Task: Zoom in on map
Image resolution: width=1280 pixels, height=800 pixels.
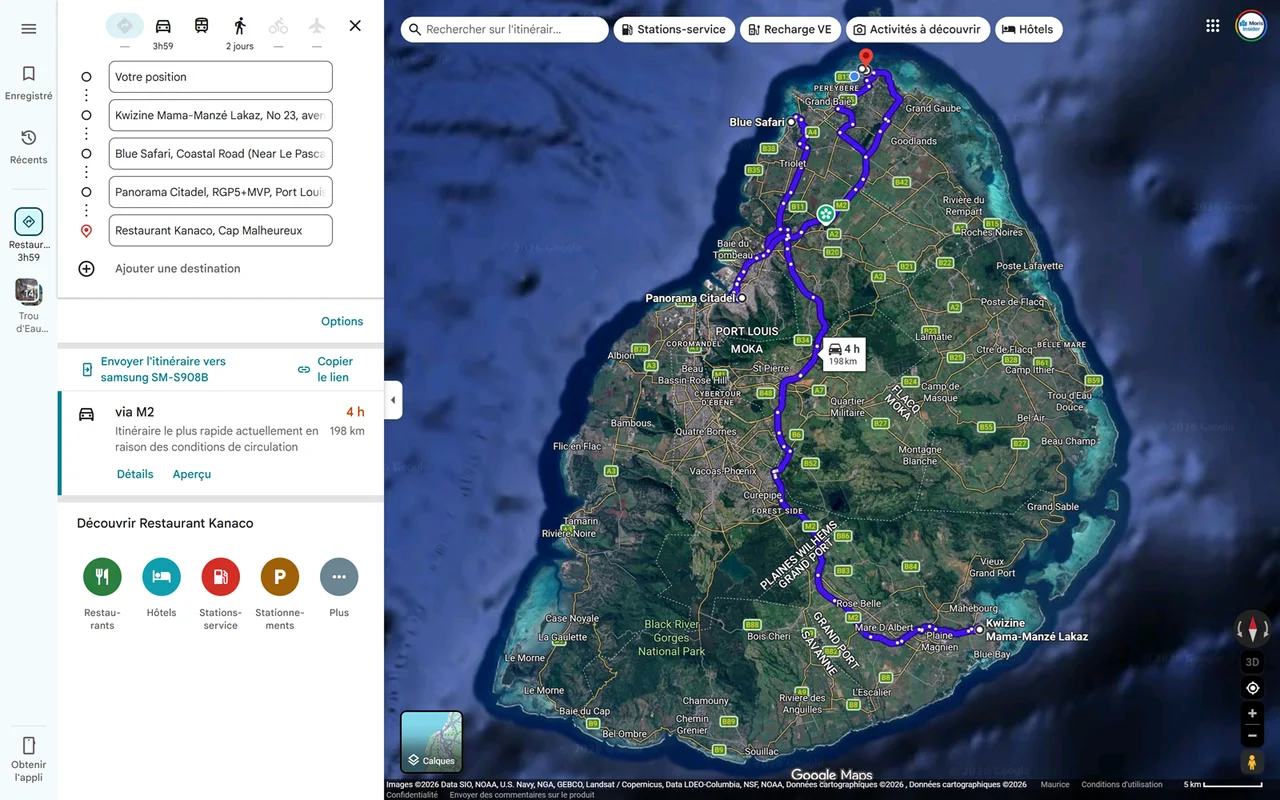Action: tap(1252, 714)
